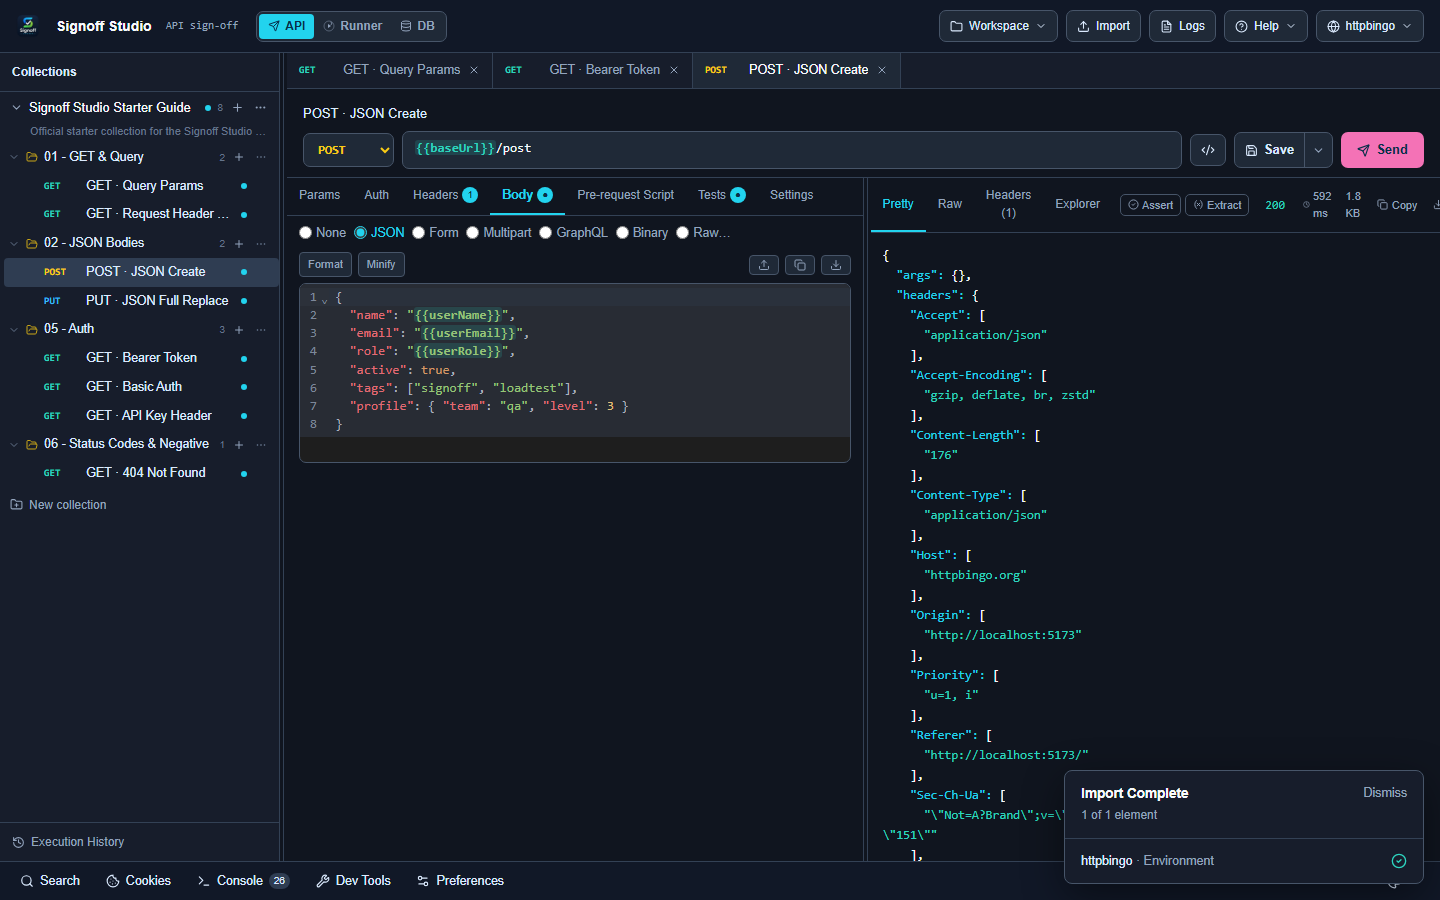Open the response Explorer tab
This screenshot has width=1440, height=900.
[1078, 204]
